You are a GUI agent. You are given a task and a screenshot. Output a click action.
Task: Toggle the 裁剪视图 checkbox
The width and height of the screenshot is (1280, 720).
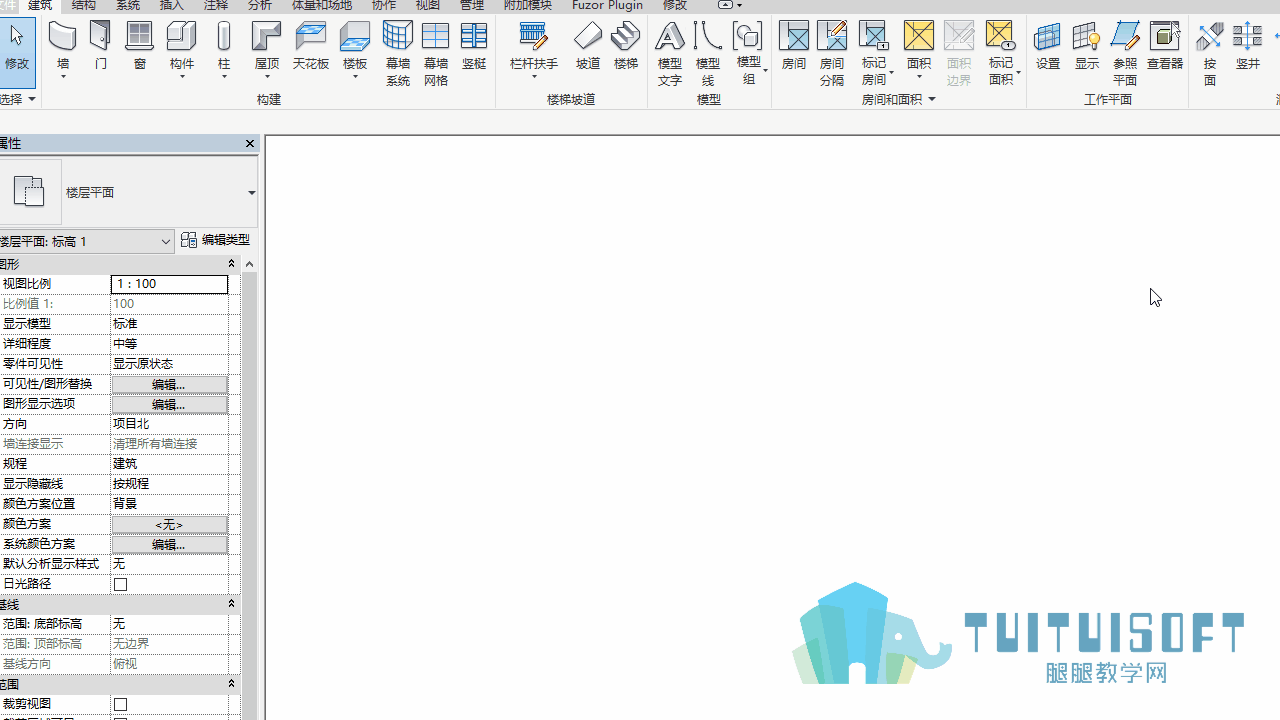click(x=120, y=704)
